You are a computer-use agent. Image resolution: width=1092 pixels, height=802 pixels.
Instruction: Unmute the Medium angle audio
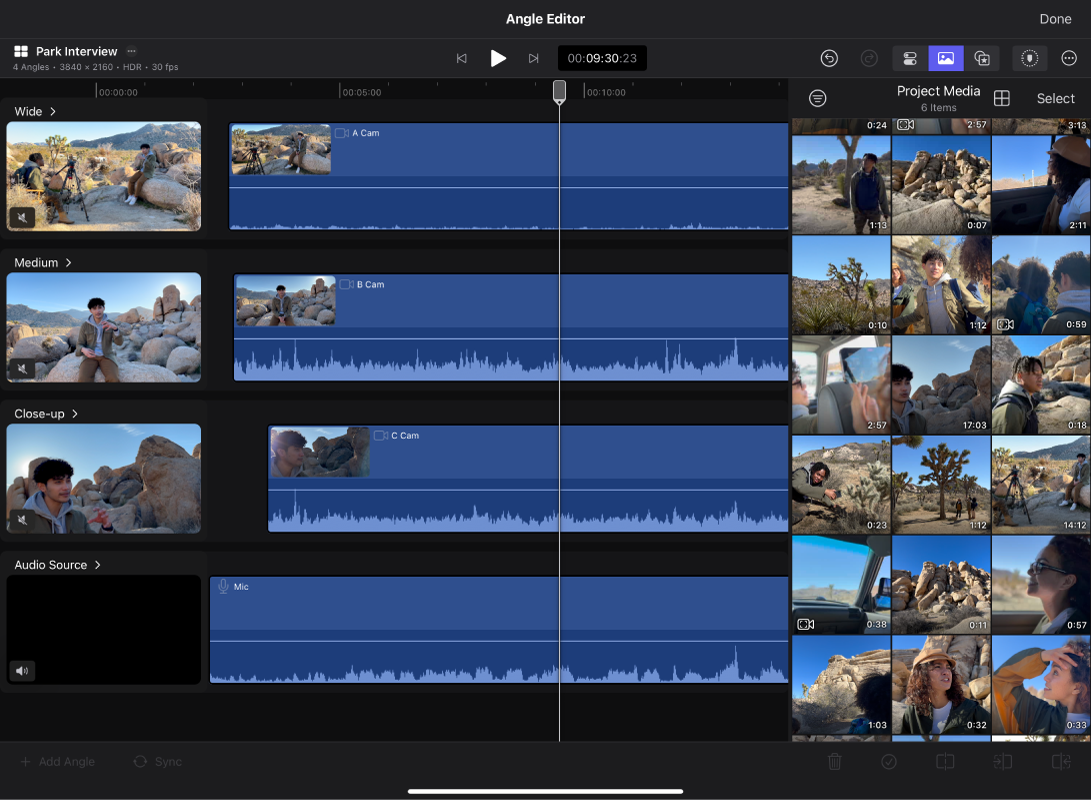pos(22,369)
